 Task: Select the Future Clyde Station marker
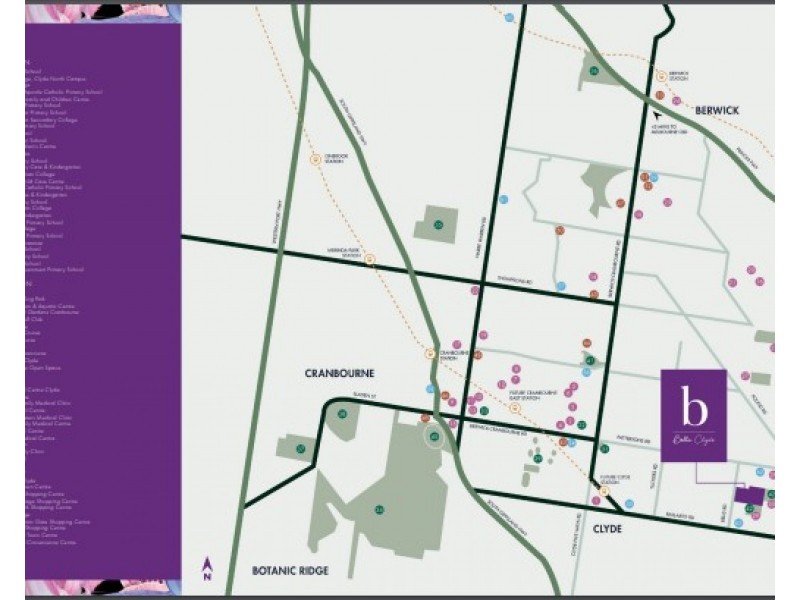[605, 489]
